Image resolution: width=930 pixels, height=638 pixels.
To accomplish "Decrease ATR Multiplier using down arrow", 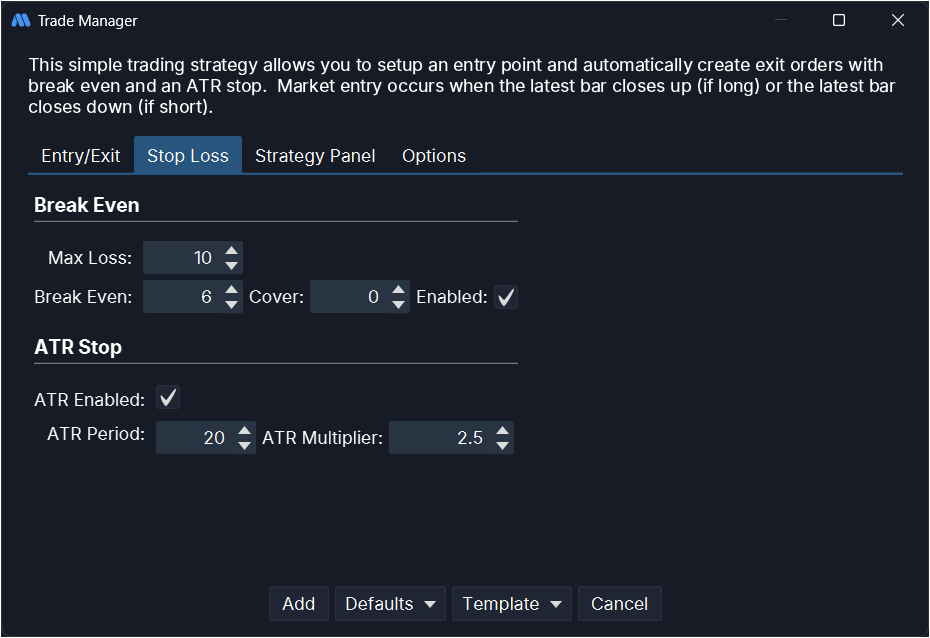I will 502,446.
